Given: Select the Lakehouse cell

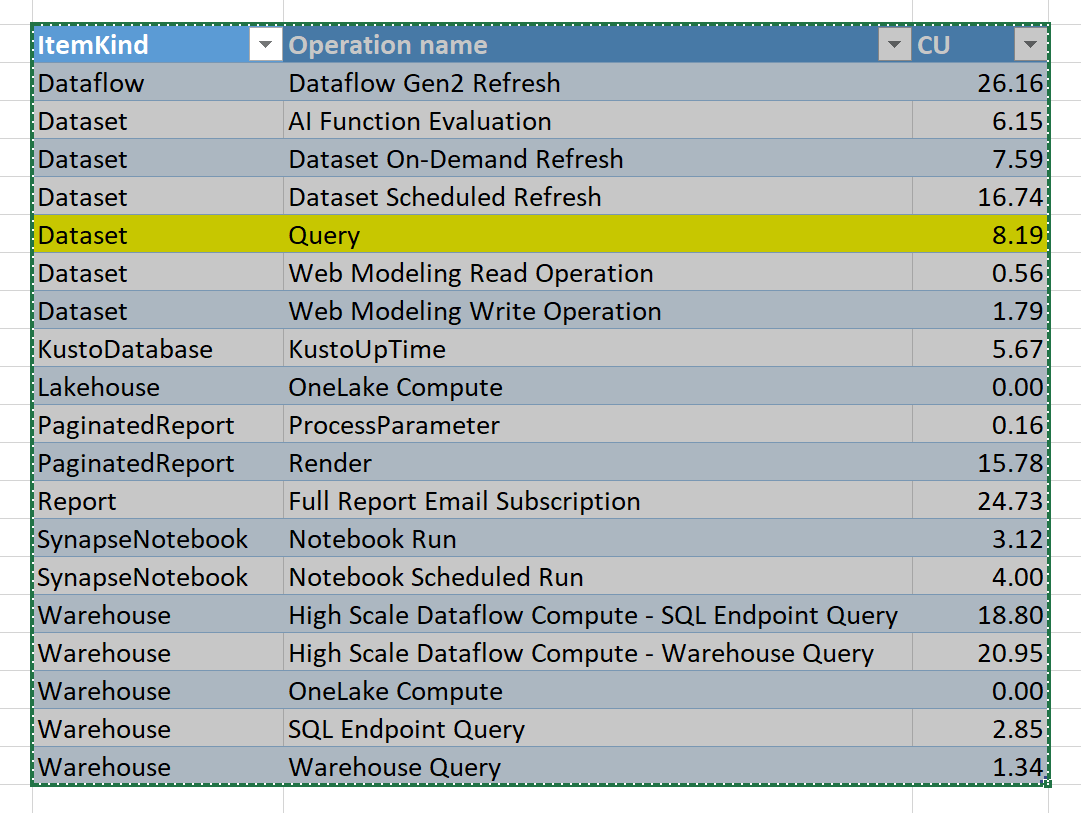Looking at the screenshot, I should pos(99,387).
